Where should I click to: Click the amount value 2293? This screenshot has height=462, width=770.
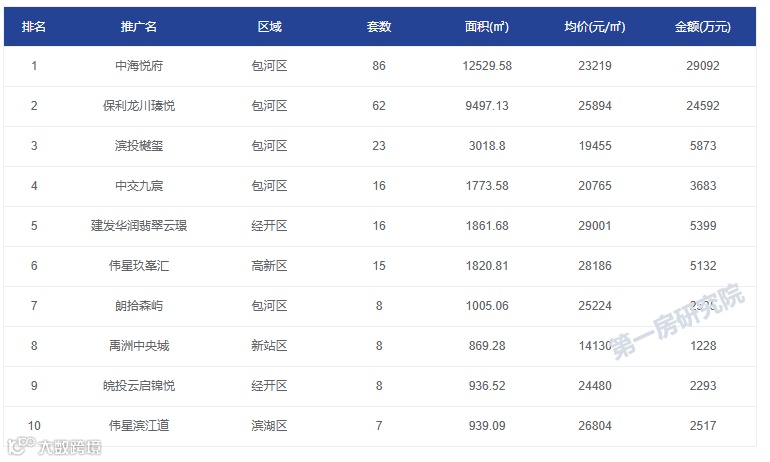pyautogui.click(x=703, y=386)
